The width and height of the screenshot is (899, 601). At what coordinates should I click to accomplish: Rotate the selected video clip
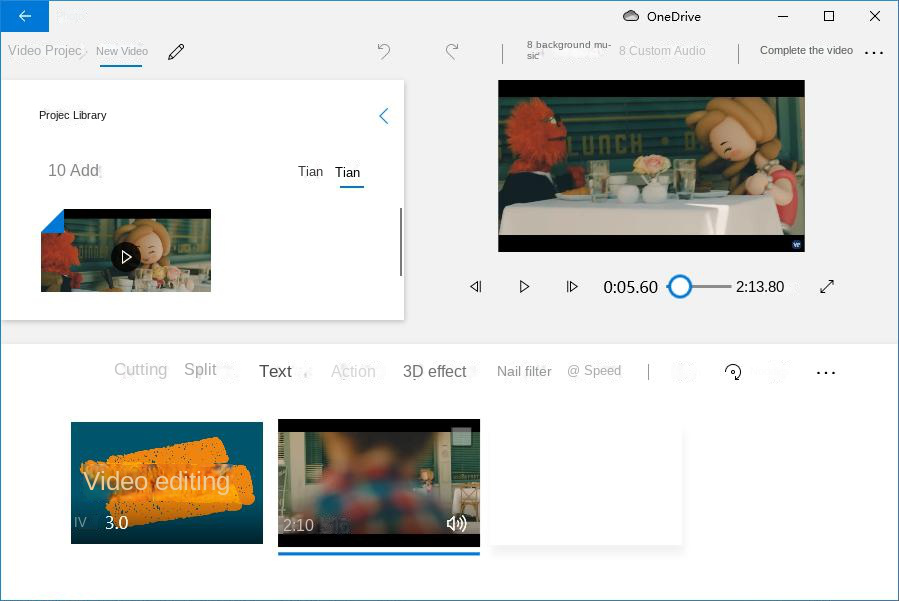[733, 371]
